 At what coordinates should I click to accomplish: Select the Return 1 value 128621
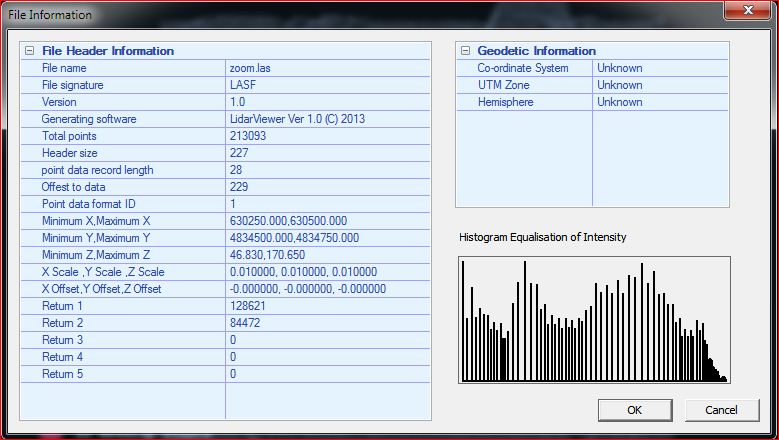point(248,306)
